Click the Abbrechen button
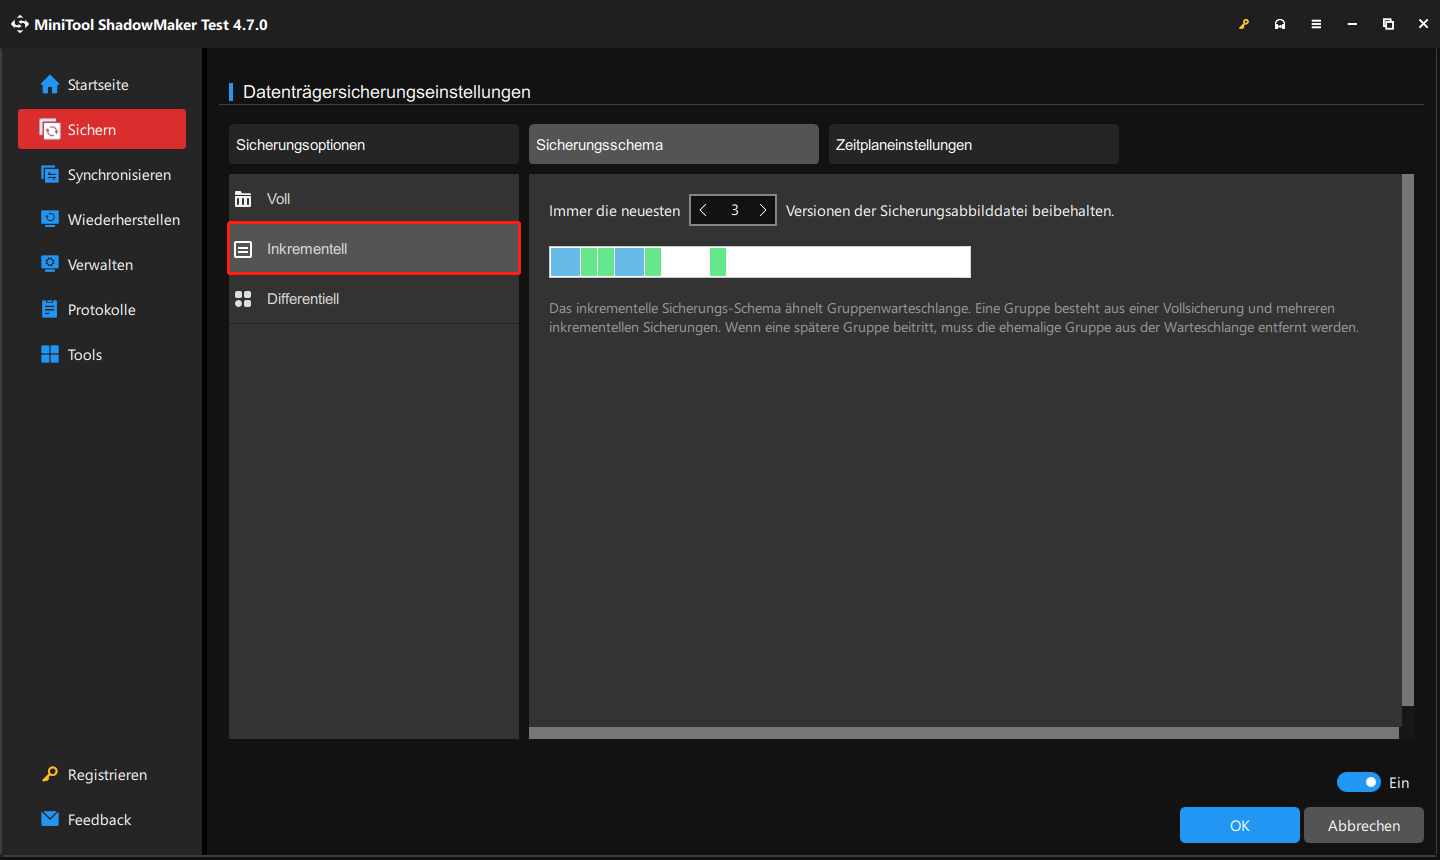This screenshot has width=1440, height=860. tap(1364, 825)
